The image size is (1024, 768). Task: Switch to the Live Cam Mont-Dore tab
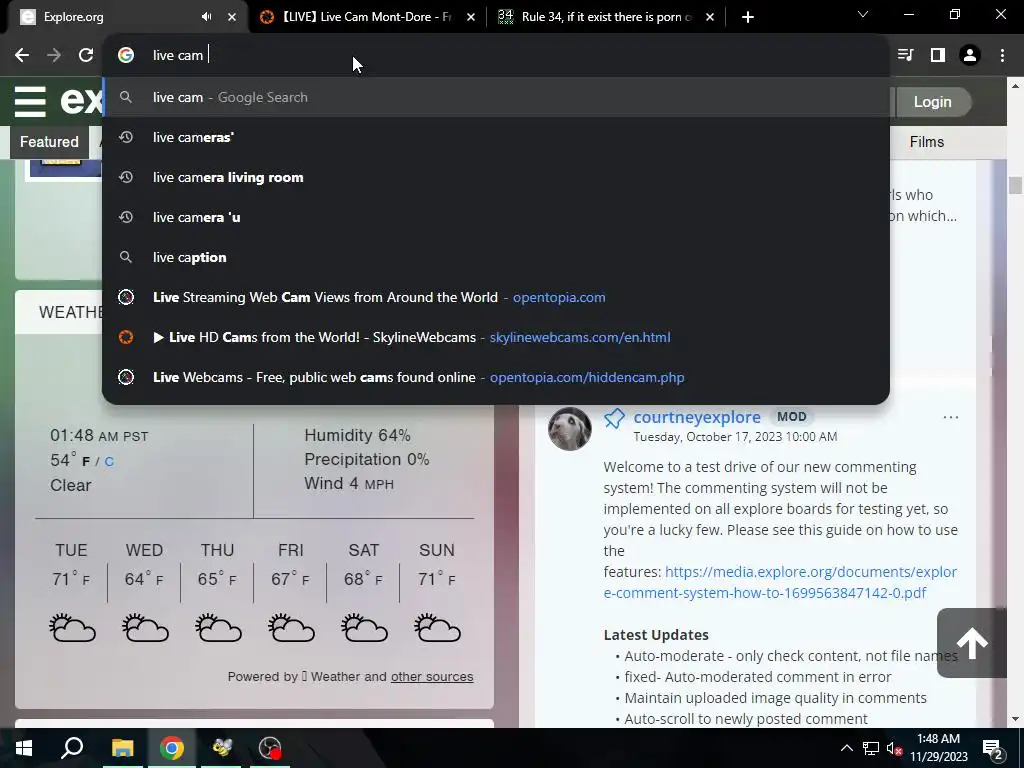[x=368, y=17]
